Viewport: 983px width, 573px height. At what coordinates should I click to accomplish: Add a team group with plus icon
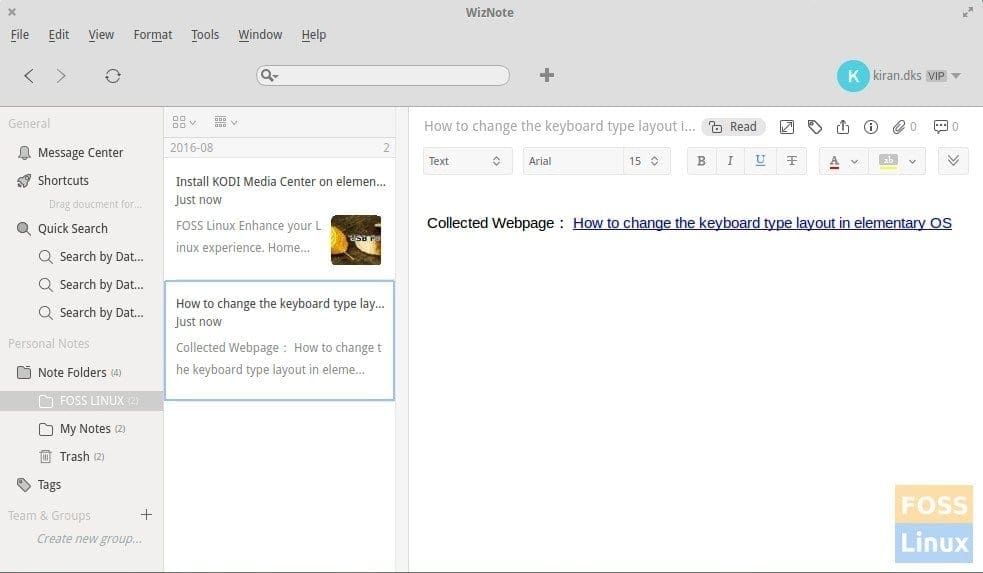click(x=146, y=515)
